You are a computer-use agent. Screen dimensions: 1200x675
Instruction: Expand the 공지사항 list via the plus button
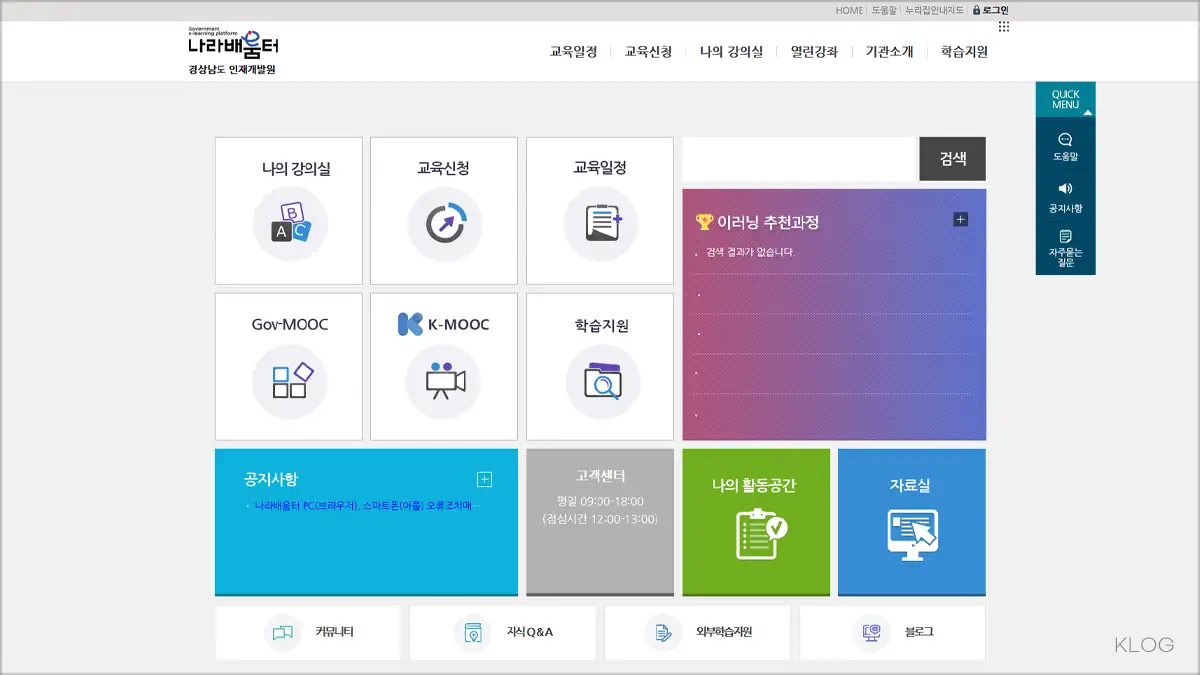click(483, 479)
